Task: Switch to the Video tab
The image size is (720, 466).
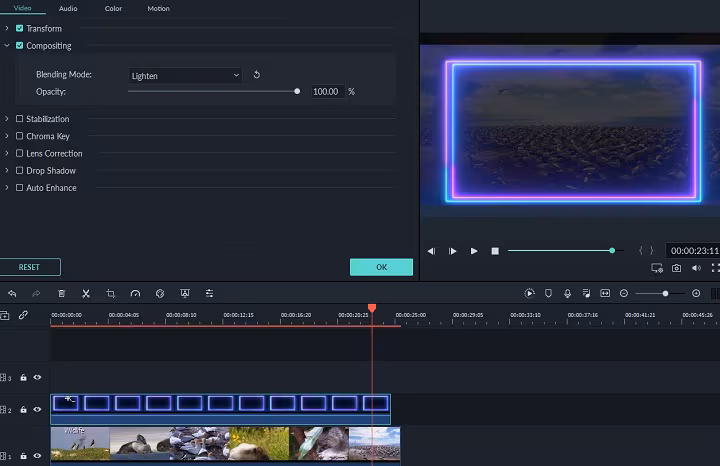Action: tap(22, 8)
